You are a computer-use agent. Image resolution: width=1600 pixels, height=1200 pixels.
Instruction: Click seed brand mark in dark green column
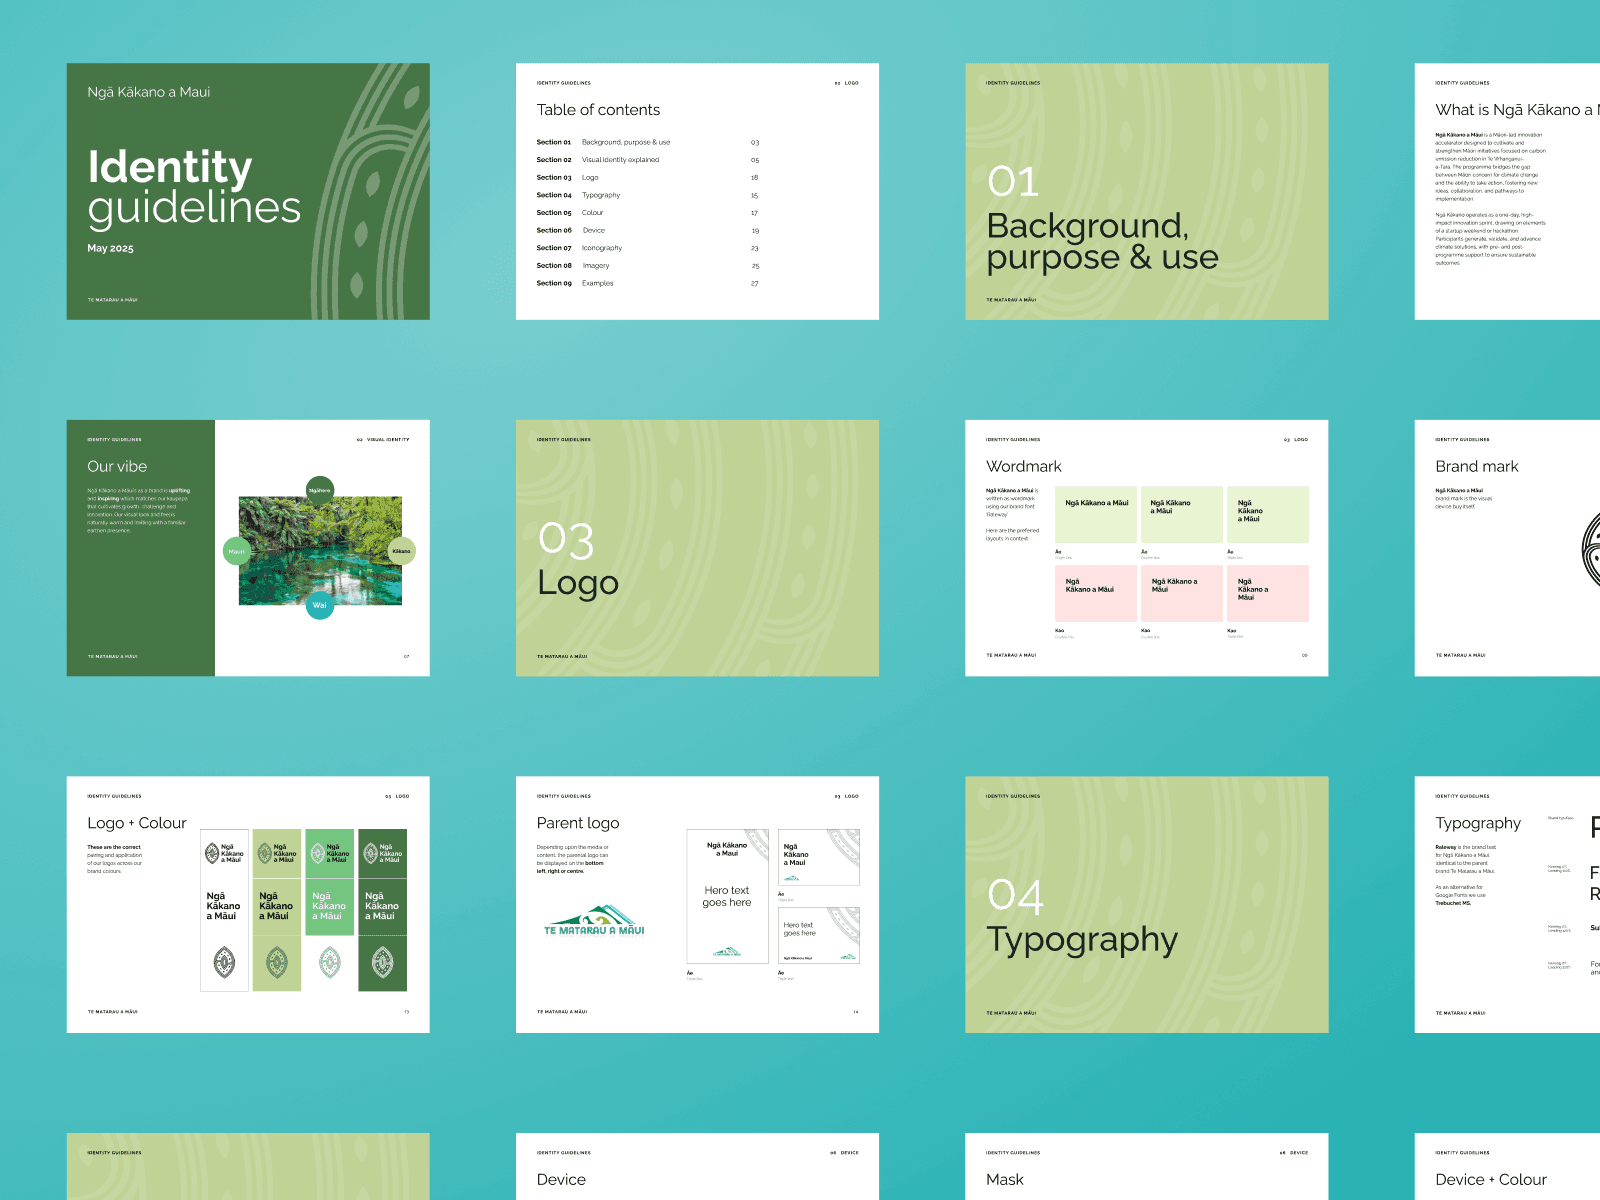[383, 962]
